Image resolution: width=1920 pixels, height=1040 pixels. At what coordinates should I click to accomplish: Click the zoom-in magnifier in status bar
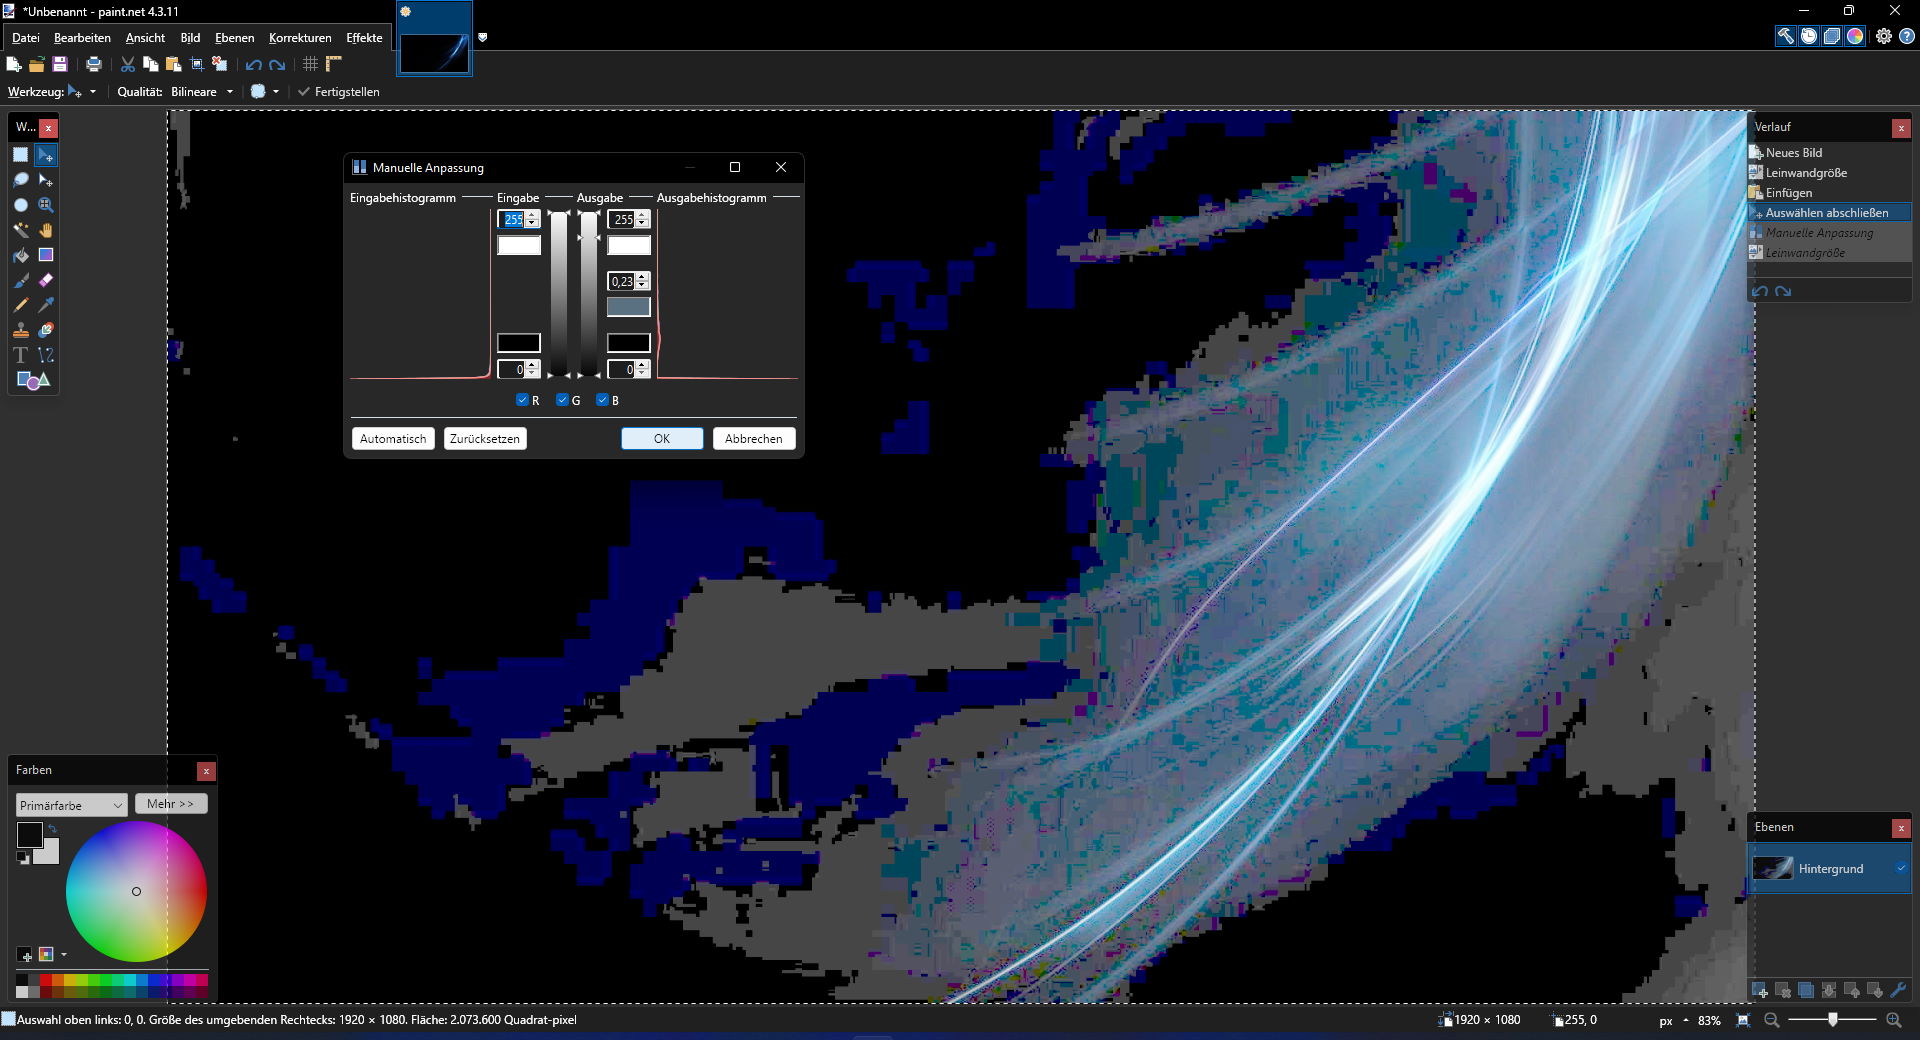click(1894, 1020)
